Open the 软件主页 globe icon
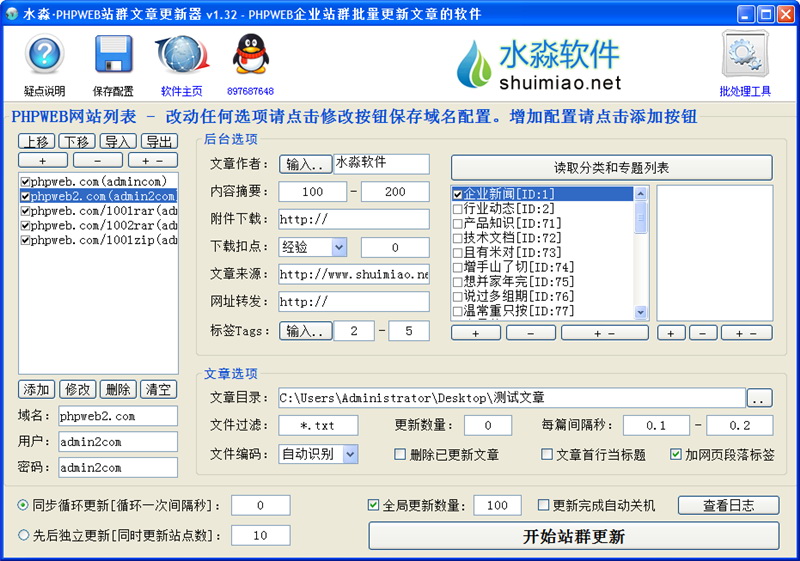The width and height of the screenshot is (800, 561). (x=182, y=55)
